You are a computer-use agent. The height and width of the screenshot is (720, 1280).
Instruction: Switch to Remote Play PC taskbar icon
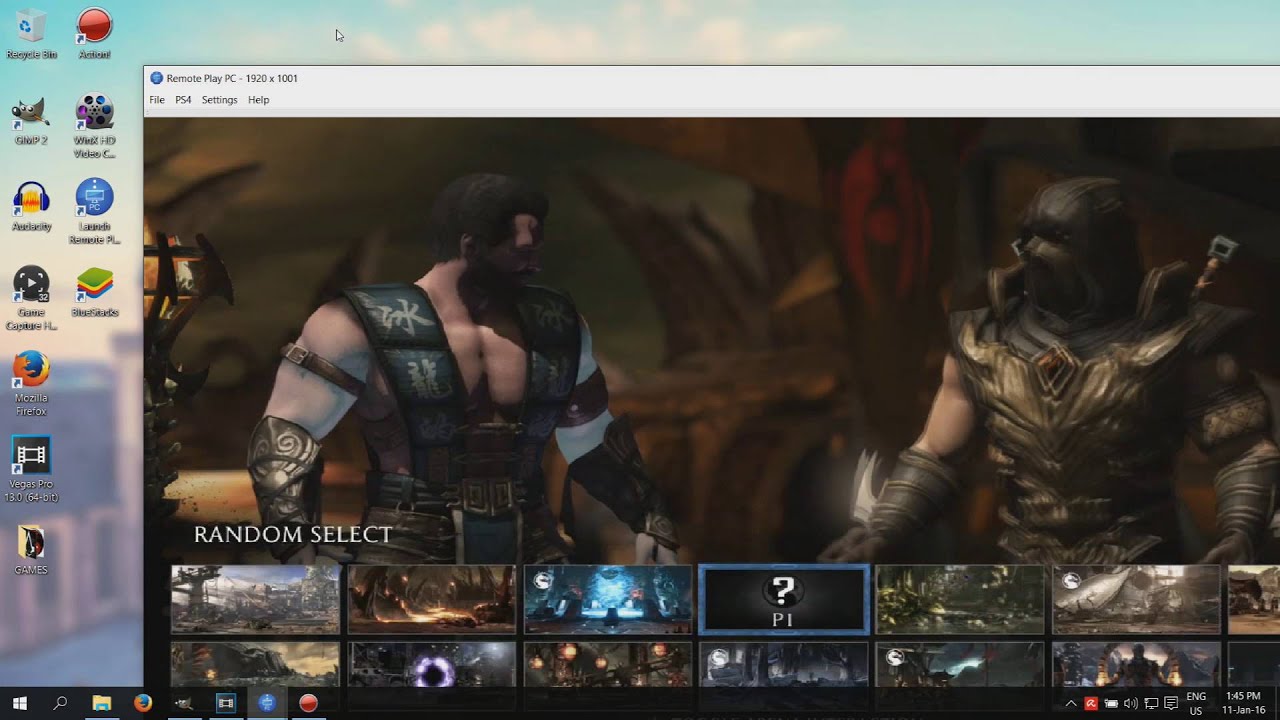(x=266, y=703)
